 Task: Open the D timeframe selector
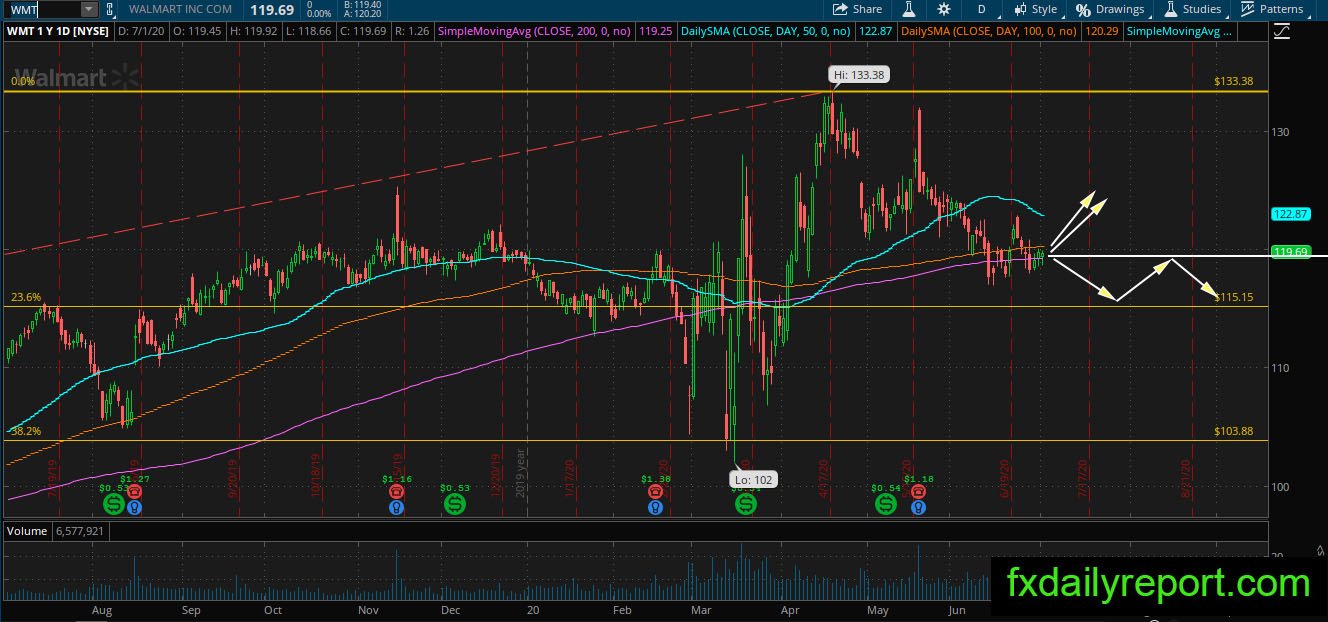(x=981, y=9)
